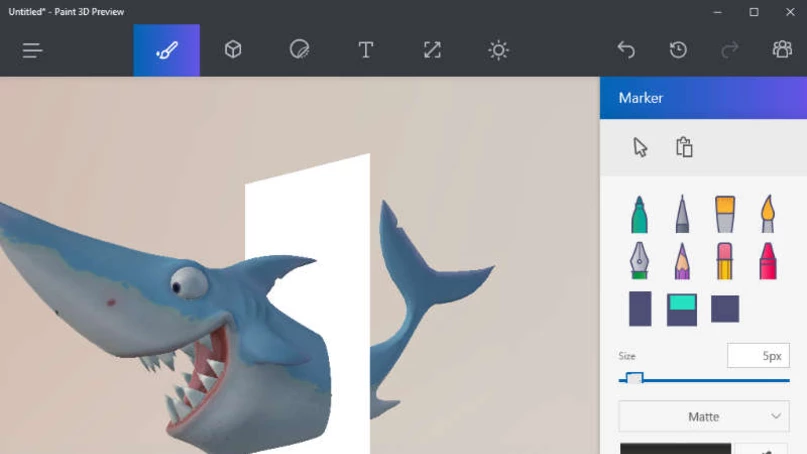Select the purple Pencil tool
This screenshot has height=454, width=807.
tap(682, 261)
